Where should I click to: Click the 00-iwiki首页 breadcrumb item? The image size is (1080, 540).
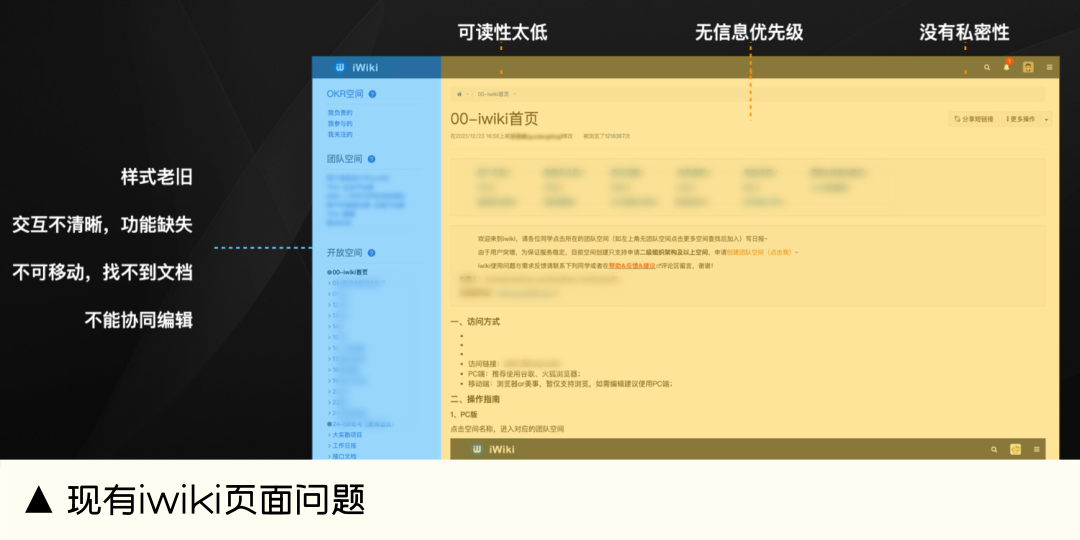click(x=493, y=94)
